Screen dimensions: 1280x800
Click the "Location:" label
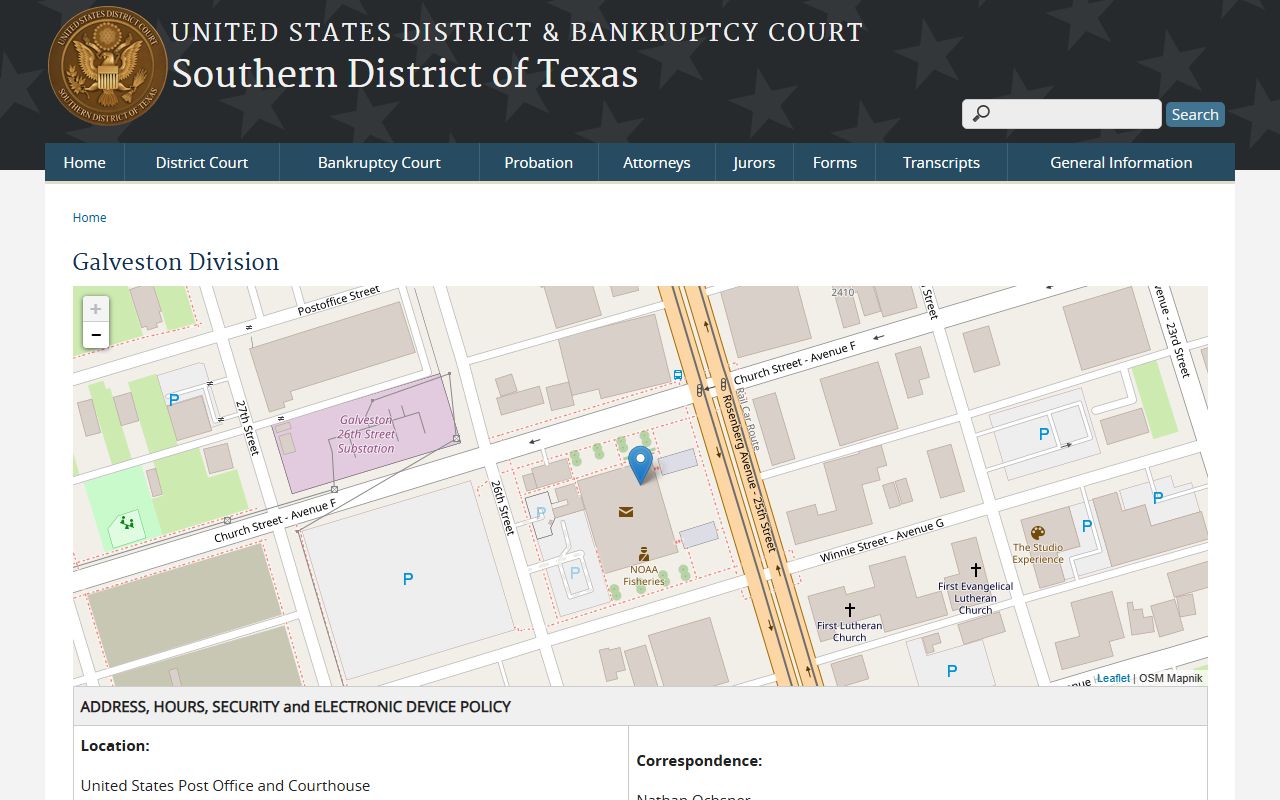point(115,746)
